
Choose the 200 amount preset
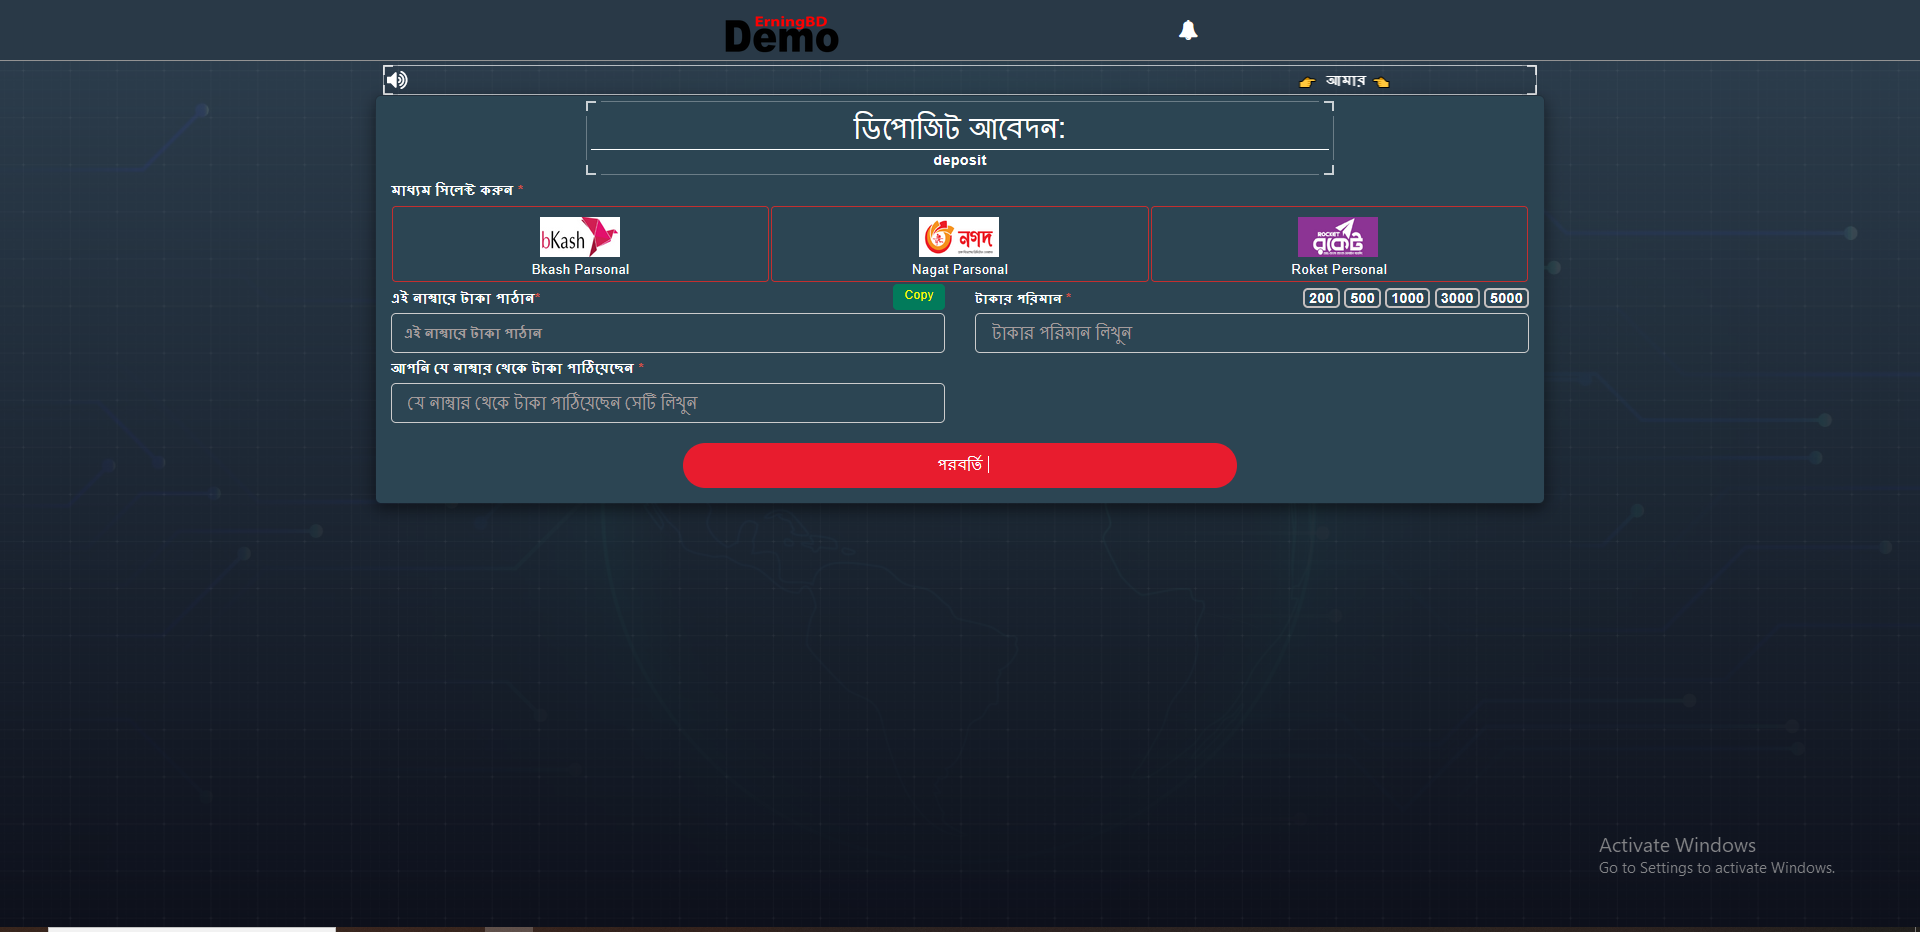coord(1321,298)
